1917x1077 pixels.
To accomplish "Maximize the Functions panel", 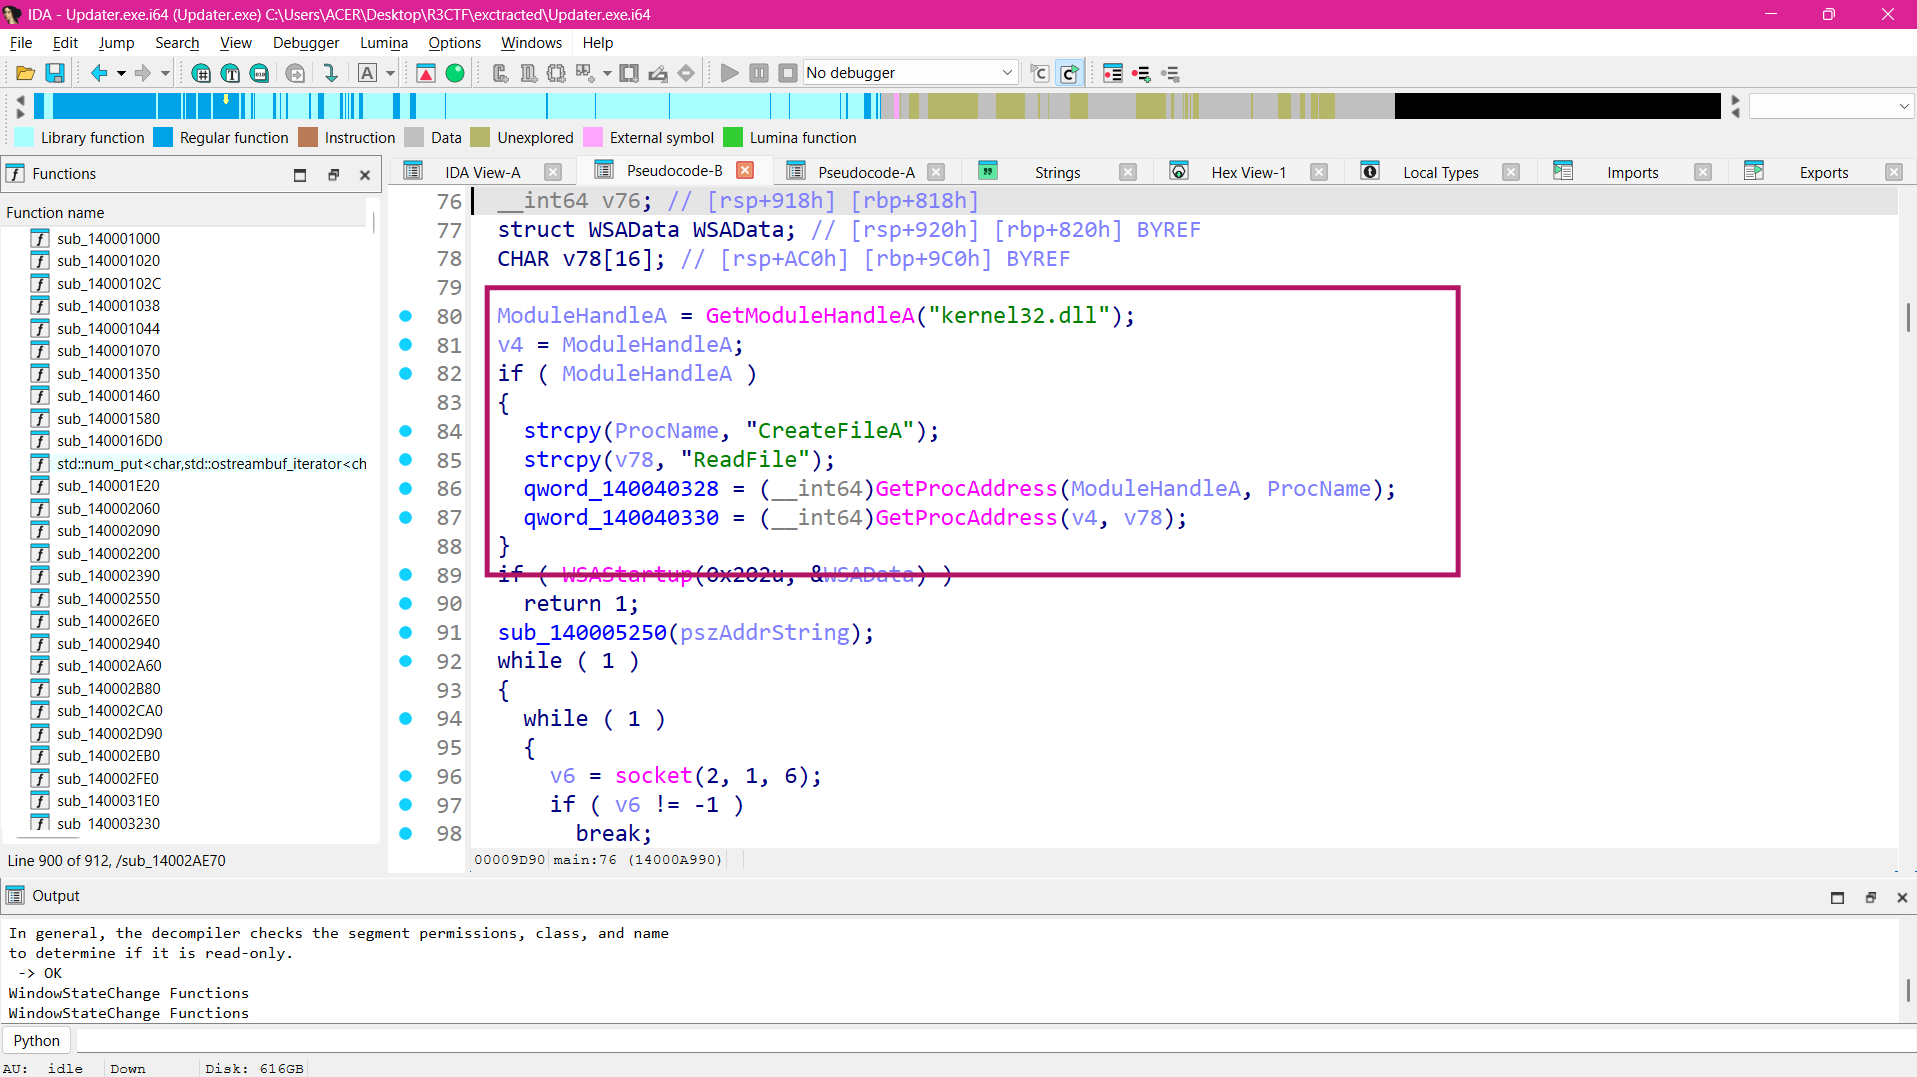I will tap(300, 175).
